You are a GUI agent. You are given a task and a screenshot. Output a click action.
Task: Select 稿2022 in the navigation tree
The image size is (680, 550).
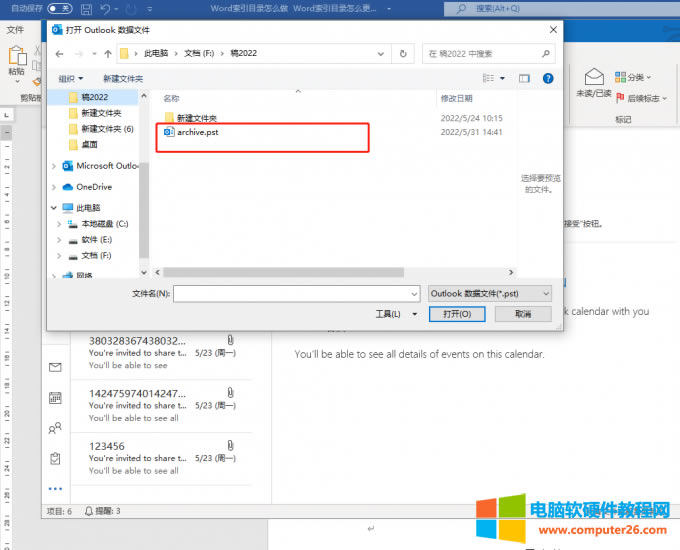click(x=94, y=97)
